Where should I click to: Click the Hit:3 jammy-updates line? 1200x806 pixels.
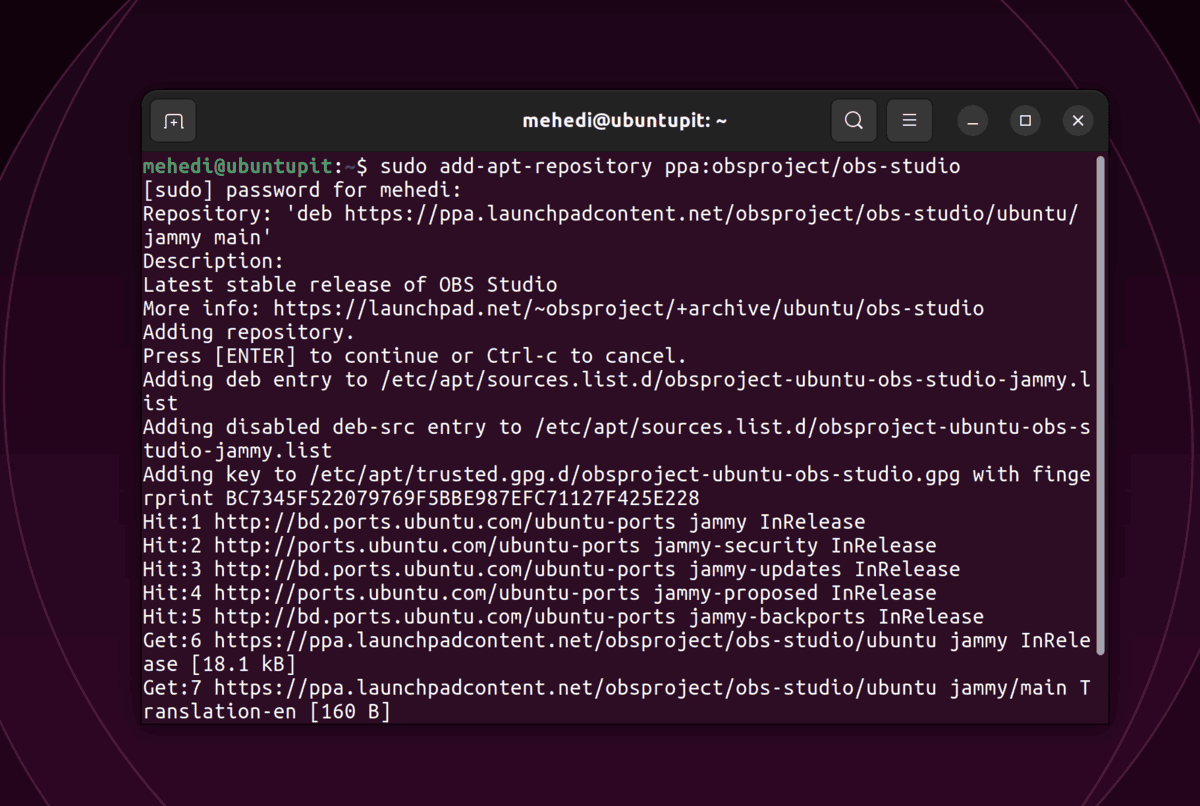tap(551, 569)
